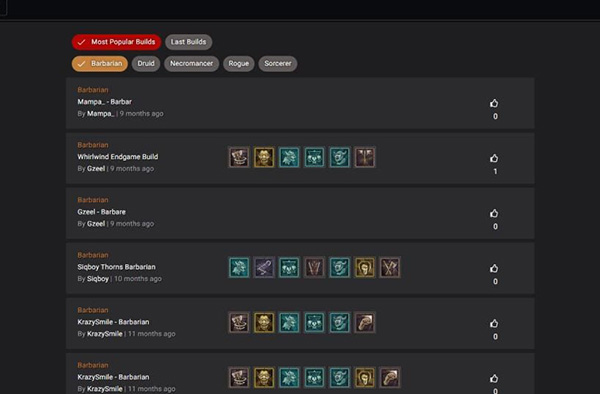The height and width of the screenshot is (394, 600).
Task: Click the gold skill icon in Whirlwind Endgame Build row
Action: click(264, 157)
